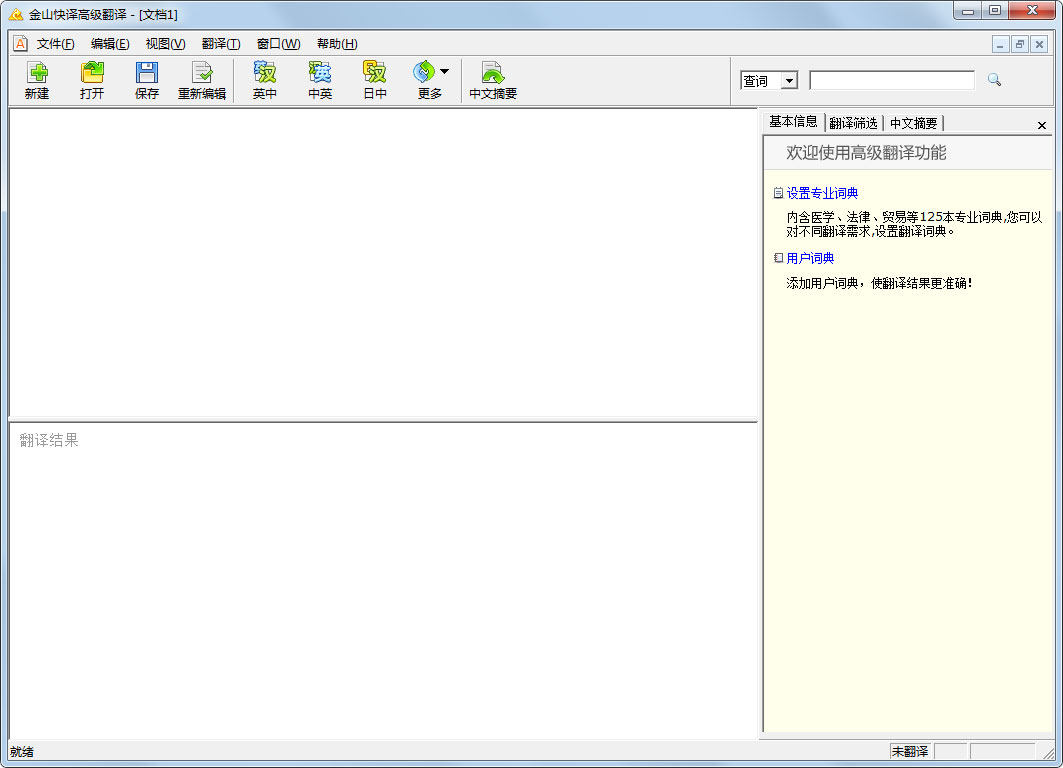Switch to the 翻译筛选 tab
The width and height of the screenshot is (1063, 768).
pos(854,123)
